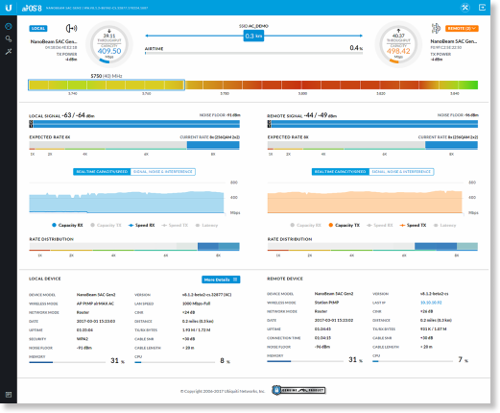Image resolution: width=500 pixels, height=413 pixels.
Task: Click the local NanoBeam 5AC Gen device name
Action: (54, 41)
